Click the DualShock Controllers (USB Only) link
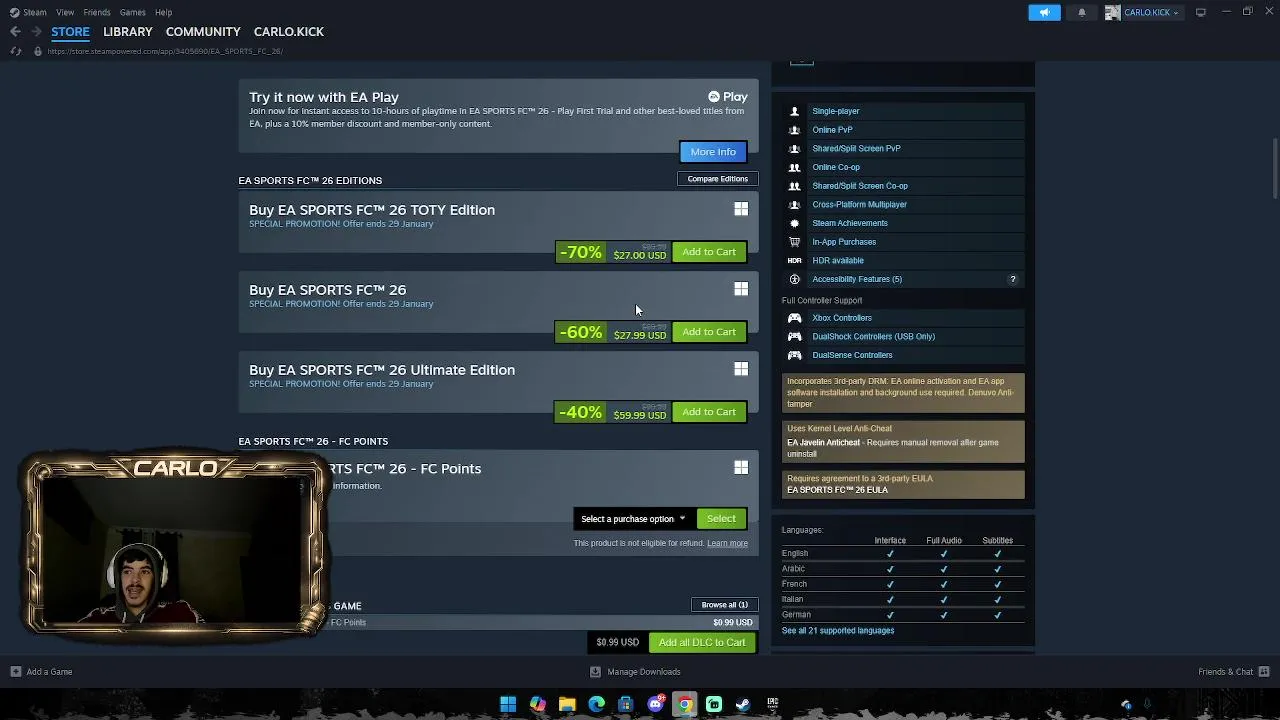This screenshot has width=1280, height=720. tap(873, 337)
